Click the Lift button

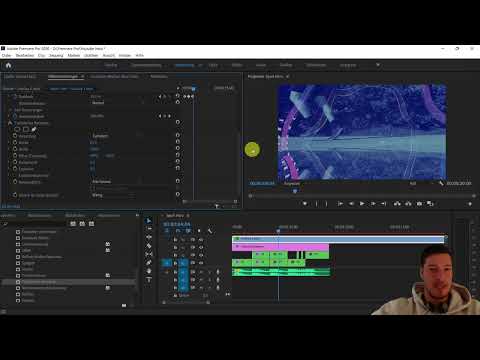click(x=397, y=203)
